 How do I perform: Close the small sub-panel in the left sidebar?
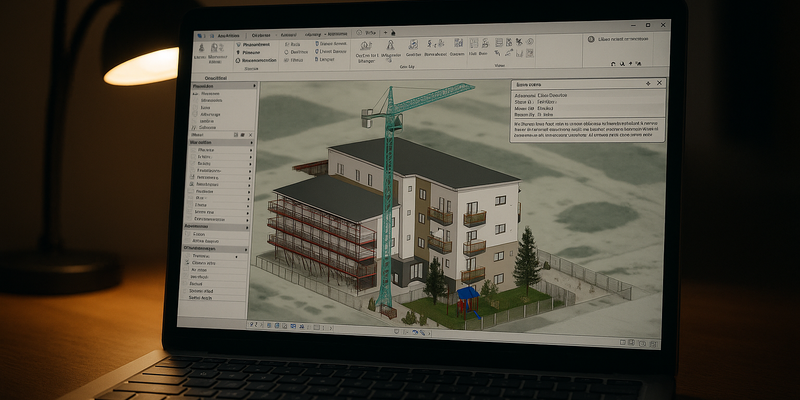(250, 135)
